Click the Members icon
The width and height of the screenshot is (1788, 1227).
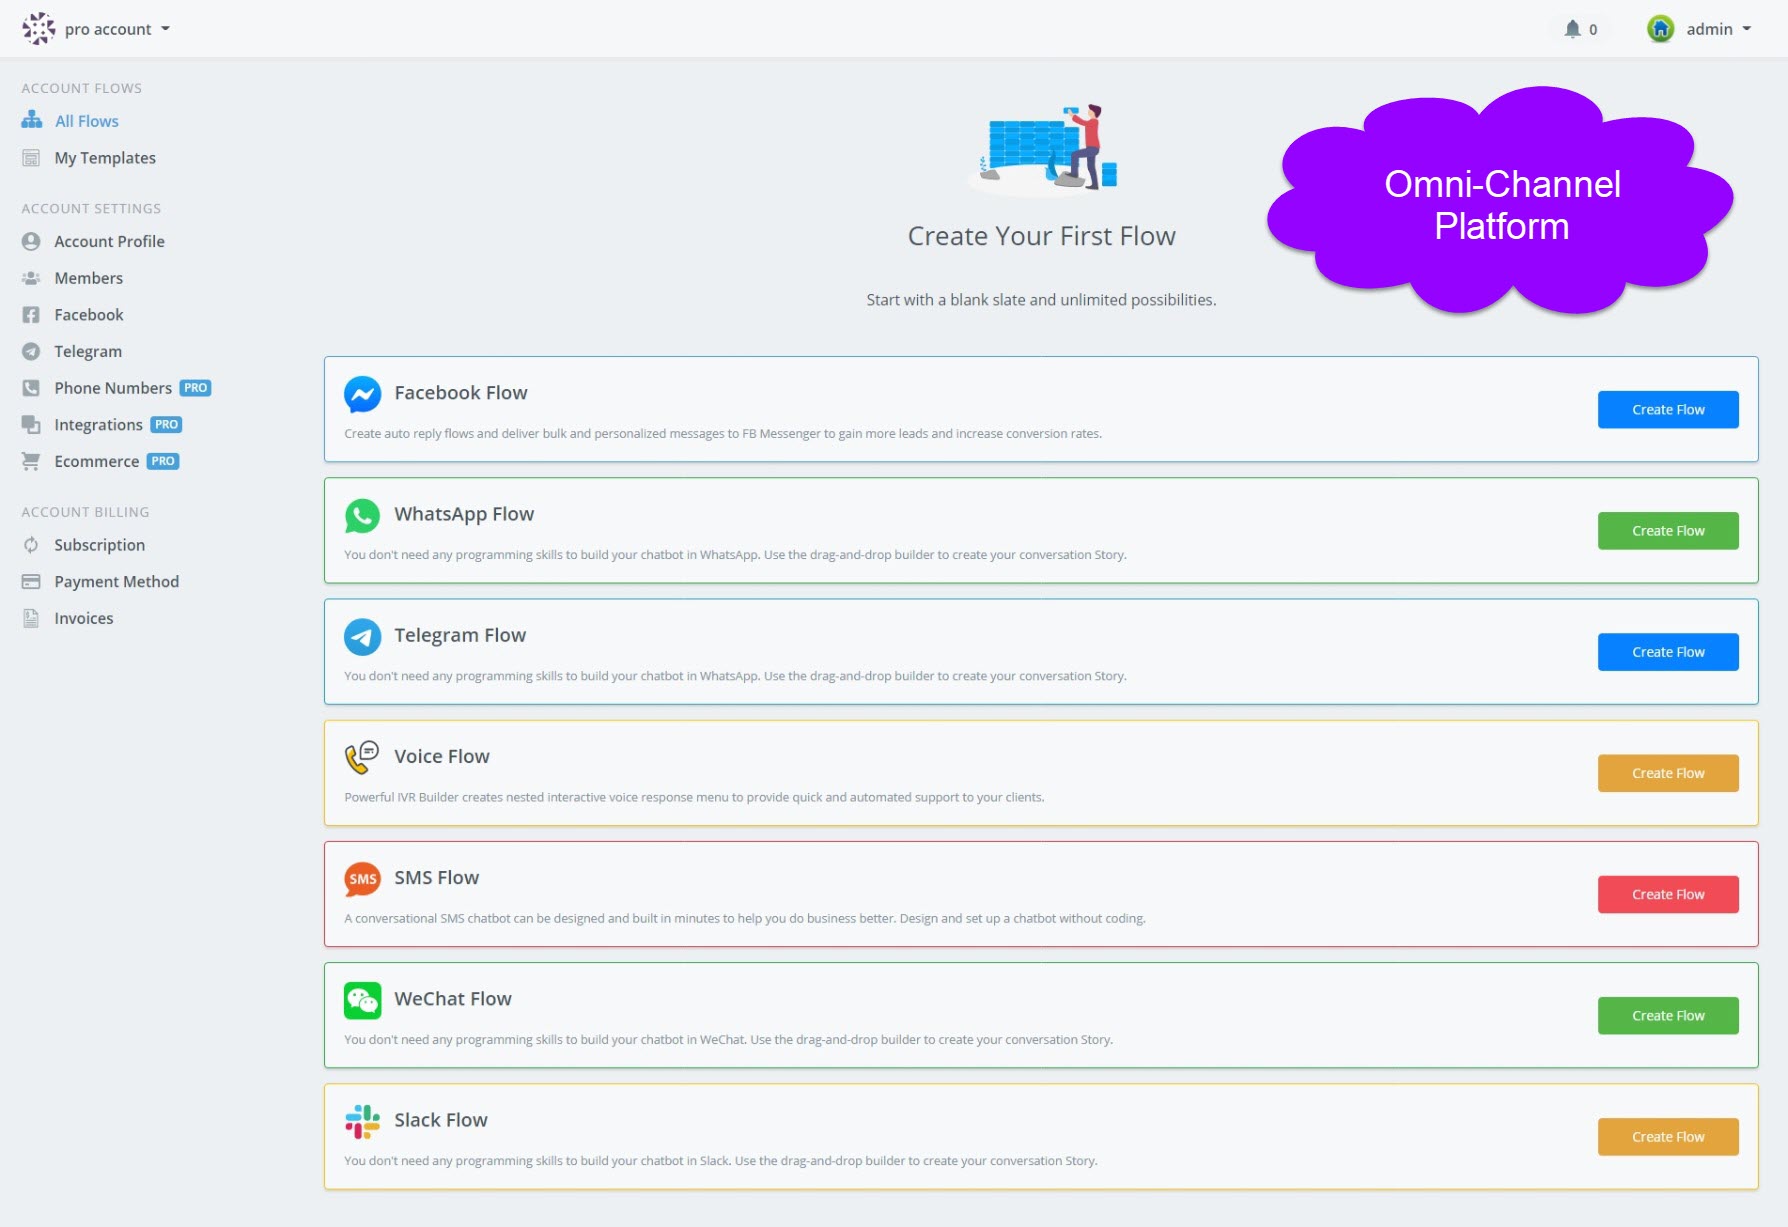(31, 278)
